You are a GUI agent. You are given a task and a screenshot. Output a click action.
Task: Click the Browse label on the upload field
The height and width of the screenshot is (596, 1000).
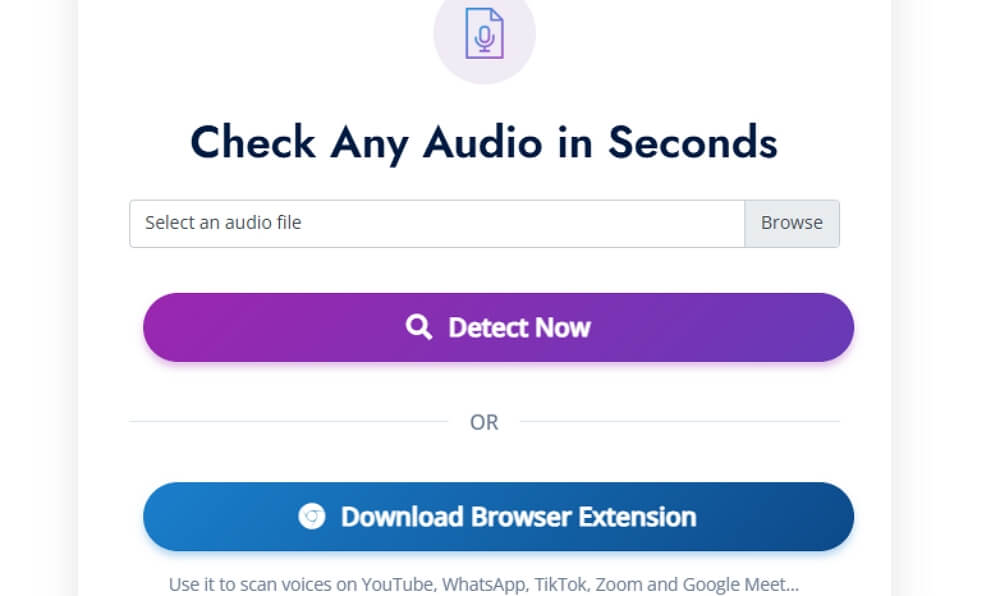(x=791, y=223)
